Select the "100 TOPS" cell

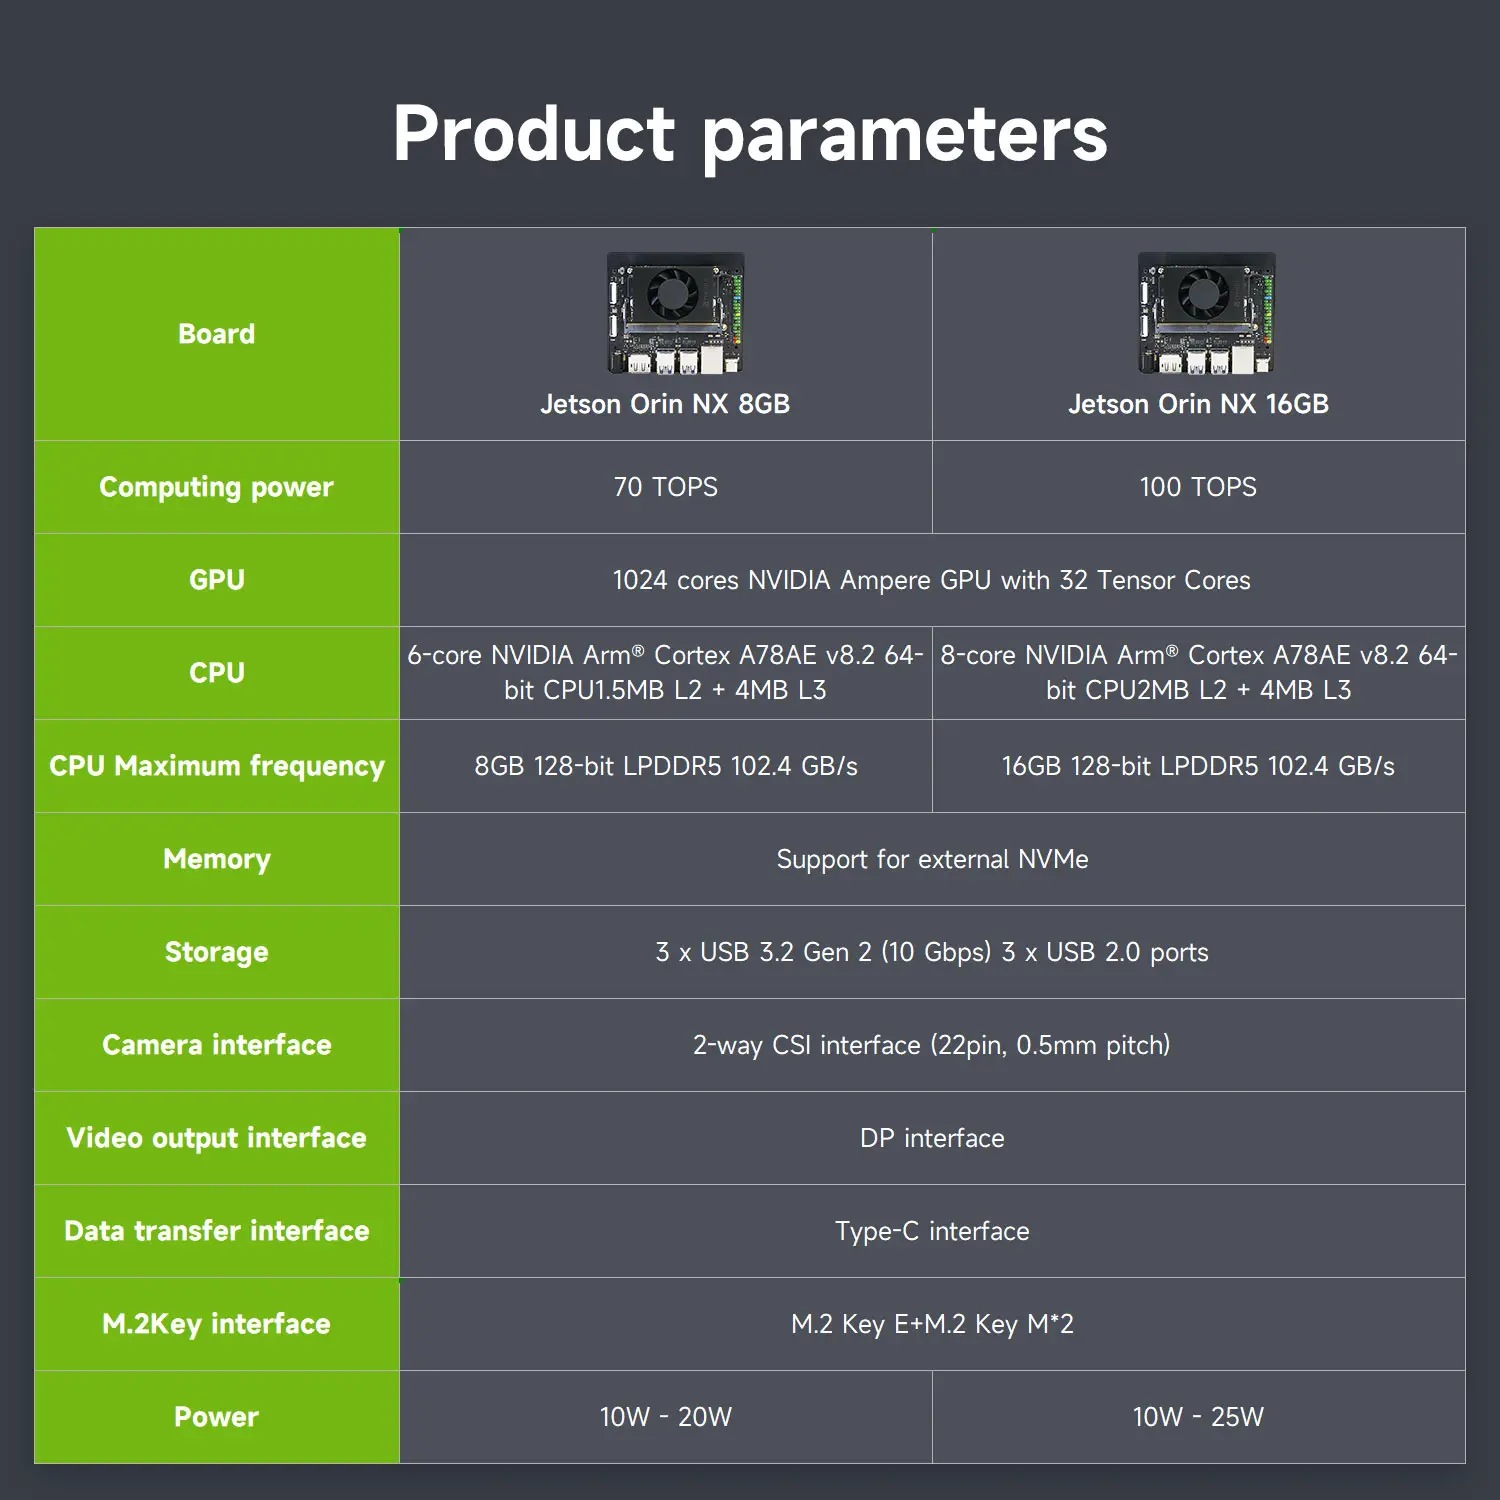tap(1198, 487)
